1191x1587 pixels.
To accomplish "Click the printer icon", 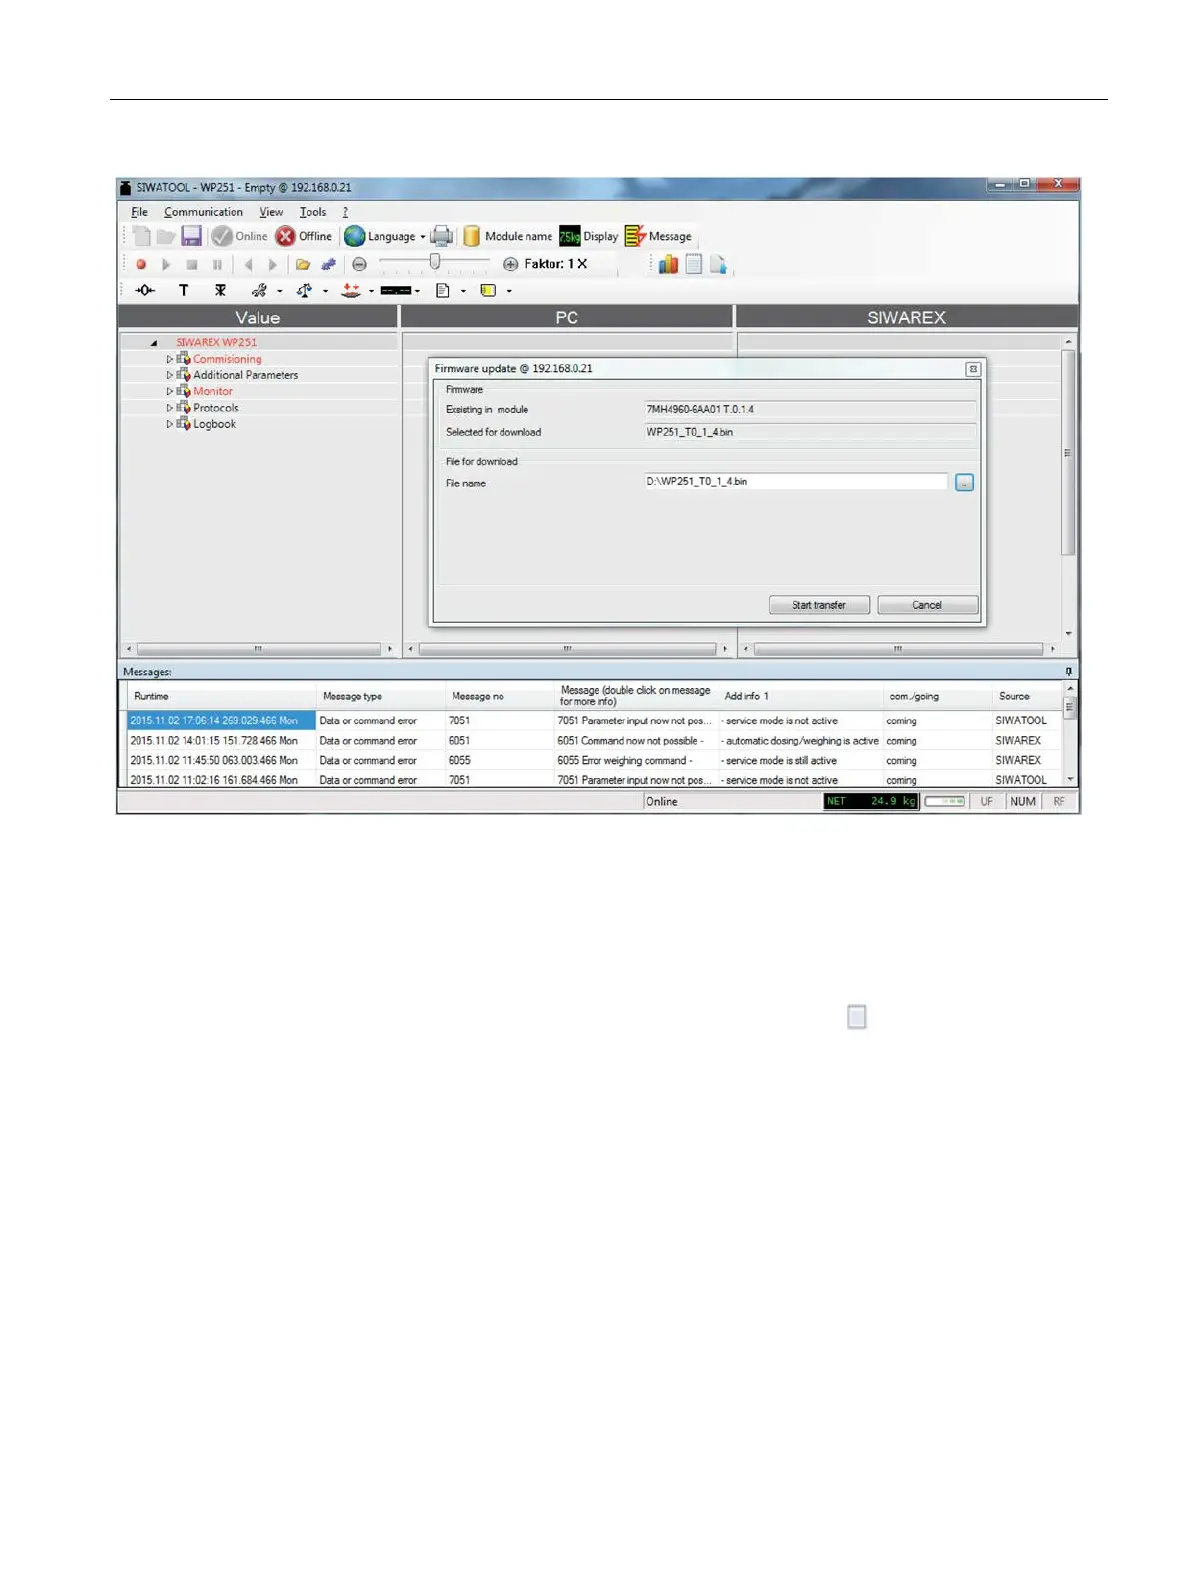I will point(442,236).
